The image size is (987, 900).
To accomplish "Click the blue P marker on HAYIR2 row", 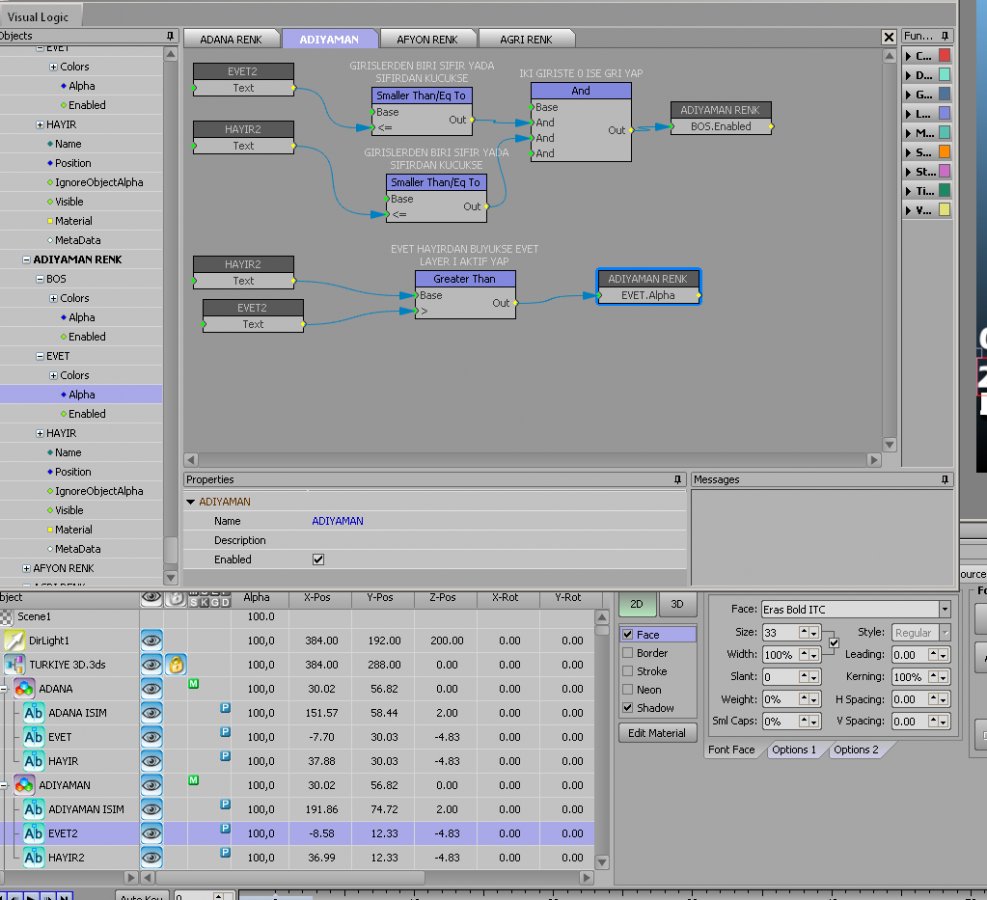I will [x=225, y=853].
